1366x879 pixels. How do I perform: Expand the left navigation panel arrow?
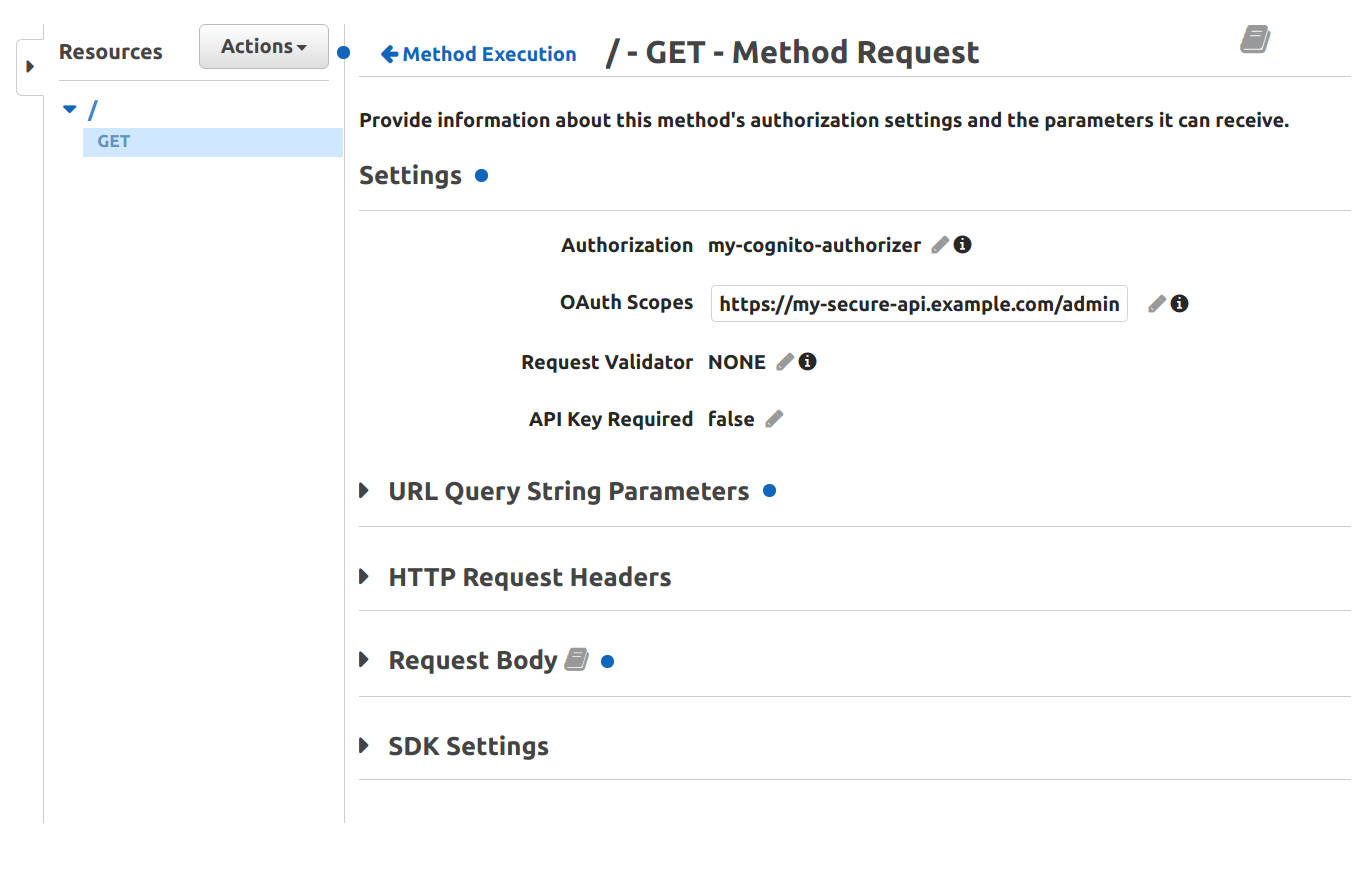(29, 67)
